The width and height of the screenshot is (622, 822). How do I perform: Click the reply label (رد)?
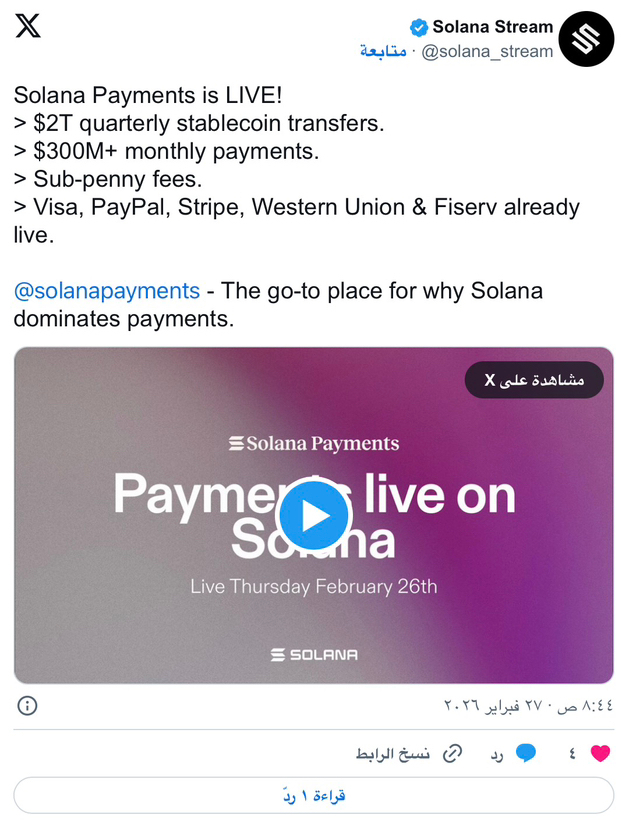[x=497, y=755]
